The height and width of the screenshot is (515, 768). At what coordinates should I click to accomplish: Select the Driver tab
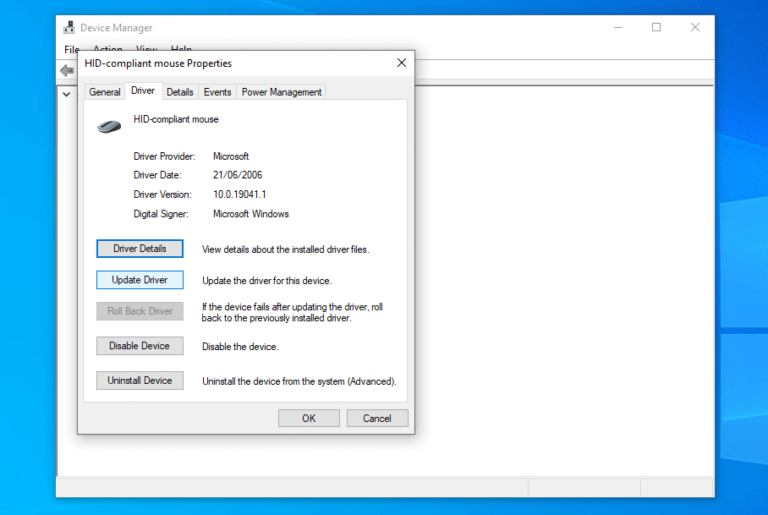(143, 91)
